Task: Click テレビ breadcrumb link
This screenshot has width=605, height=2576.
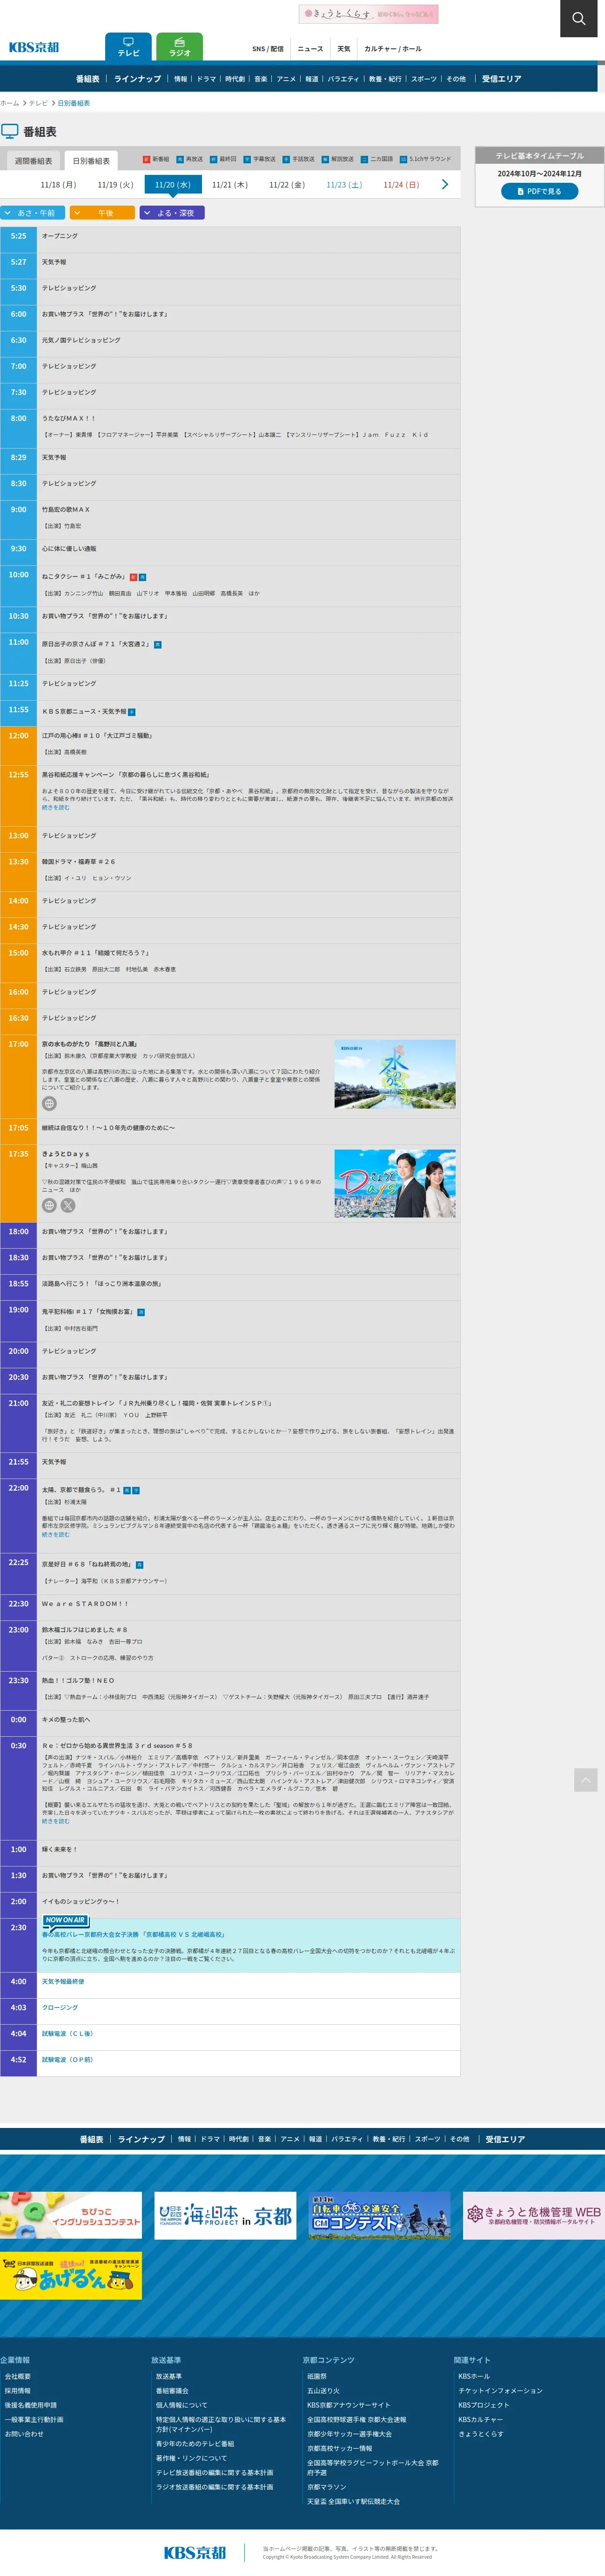Action: point(38,103)
